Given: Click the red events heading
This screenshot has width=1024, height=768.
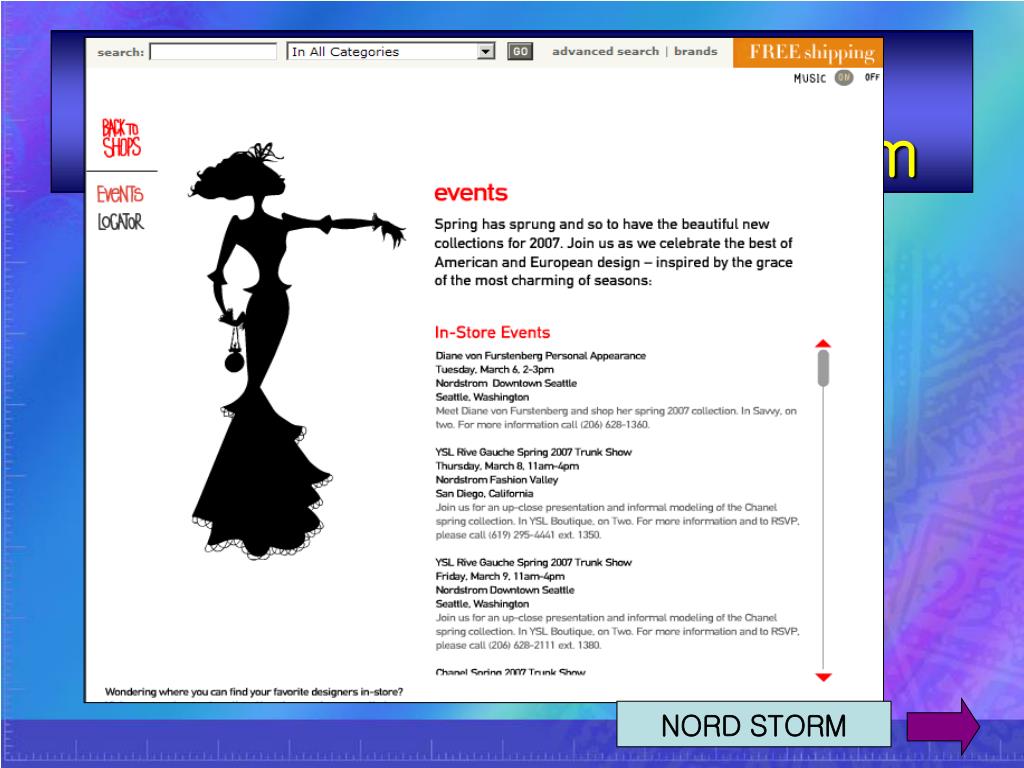Looking at the screenshot, I should coord(471,193).
